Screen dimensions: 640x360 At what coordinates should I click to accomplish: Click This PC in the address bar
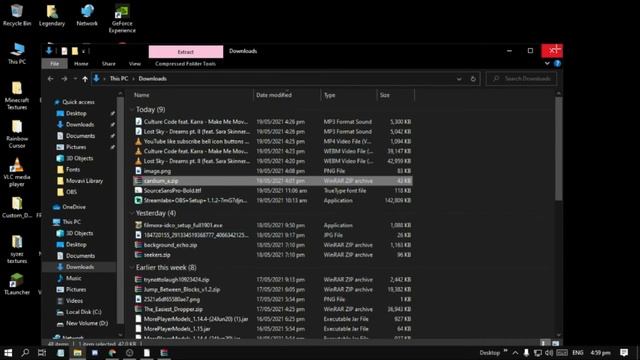(x=119, y=78)
